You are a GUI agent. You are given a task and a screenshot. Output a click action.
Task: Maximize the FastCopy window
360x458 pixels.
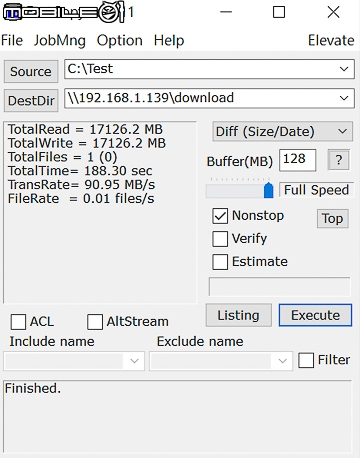(279, 12)
